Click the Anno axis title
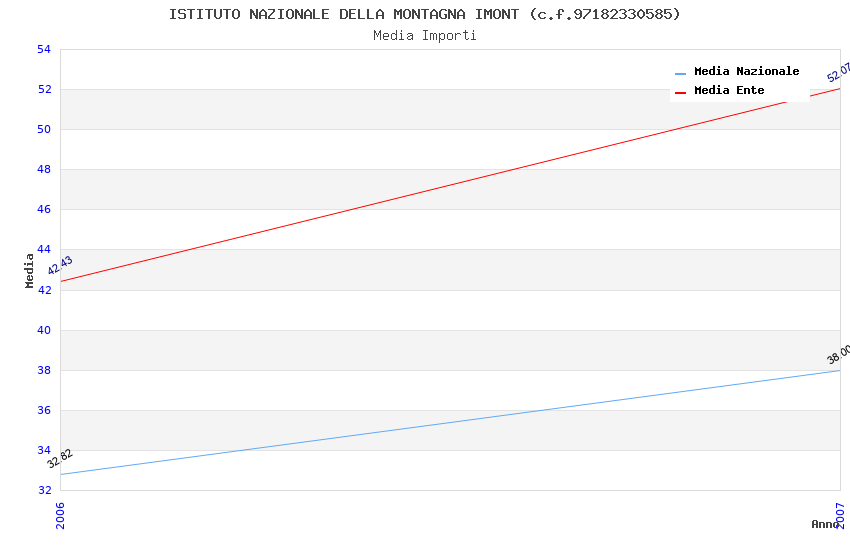850x550 pixels. tap(825, 524)
